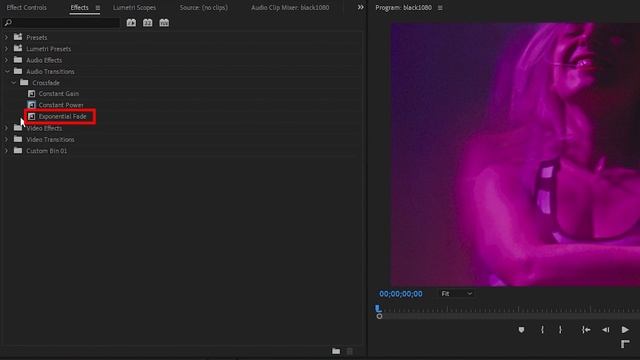The height and width of the screenshot is (360, 640).
Task: Select the Constant Gain label
Action: pos(59,93)
